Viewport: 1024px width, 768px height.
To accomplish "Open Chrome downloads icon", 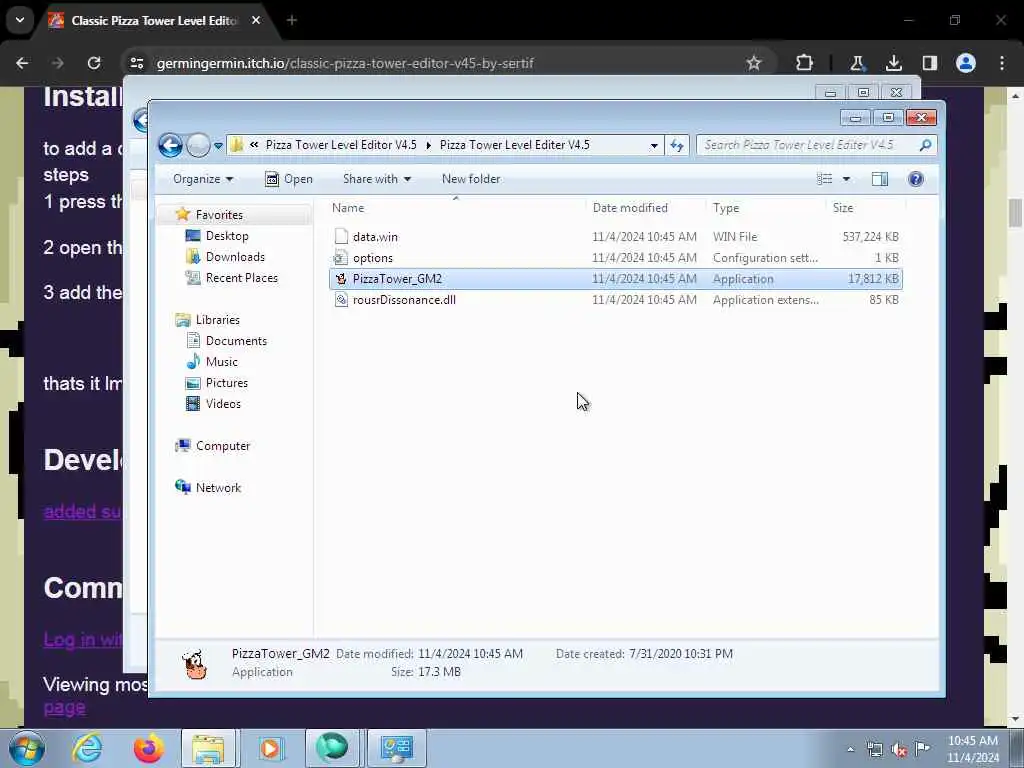I will pos(893,63).
